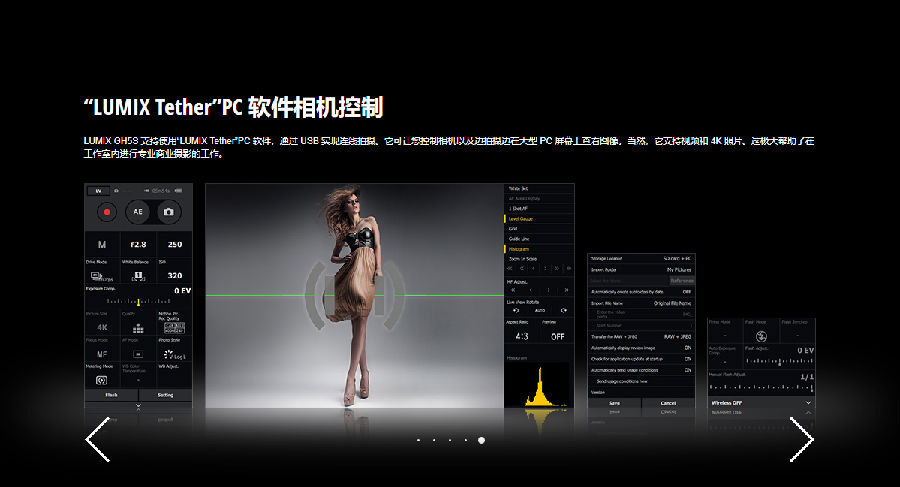Screen dimensions: 900x487
Task: Adjust the Exposure Comp. scale slider
Action: 140,301
